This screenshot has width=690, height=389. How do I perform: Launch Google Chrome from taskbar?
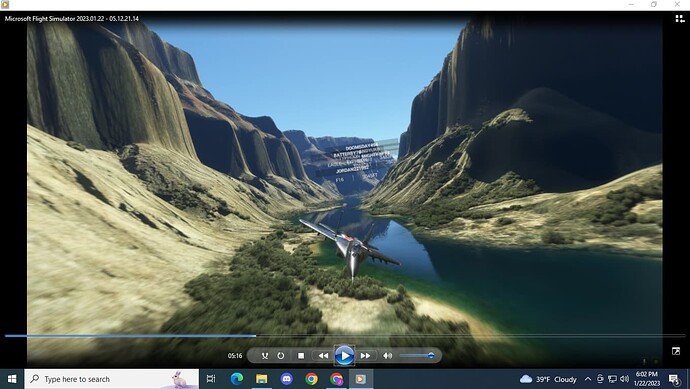312,379
